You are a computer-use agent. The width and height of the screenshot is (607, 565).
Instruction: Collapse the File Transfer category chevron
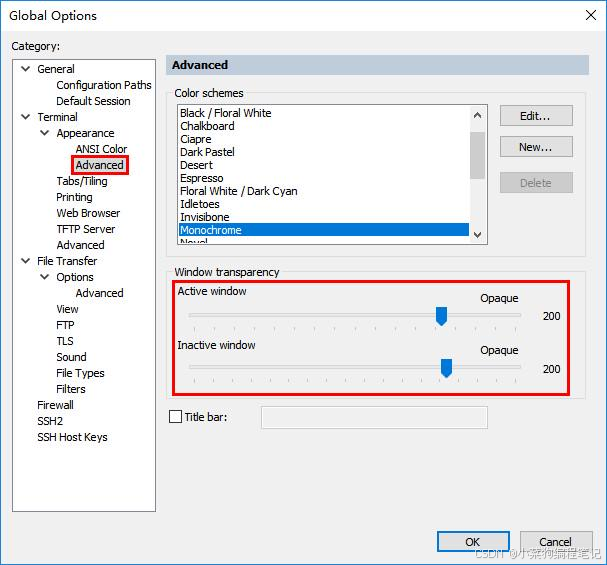(26, 261)
